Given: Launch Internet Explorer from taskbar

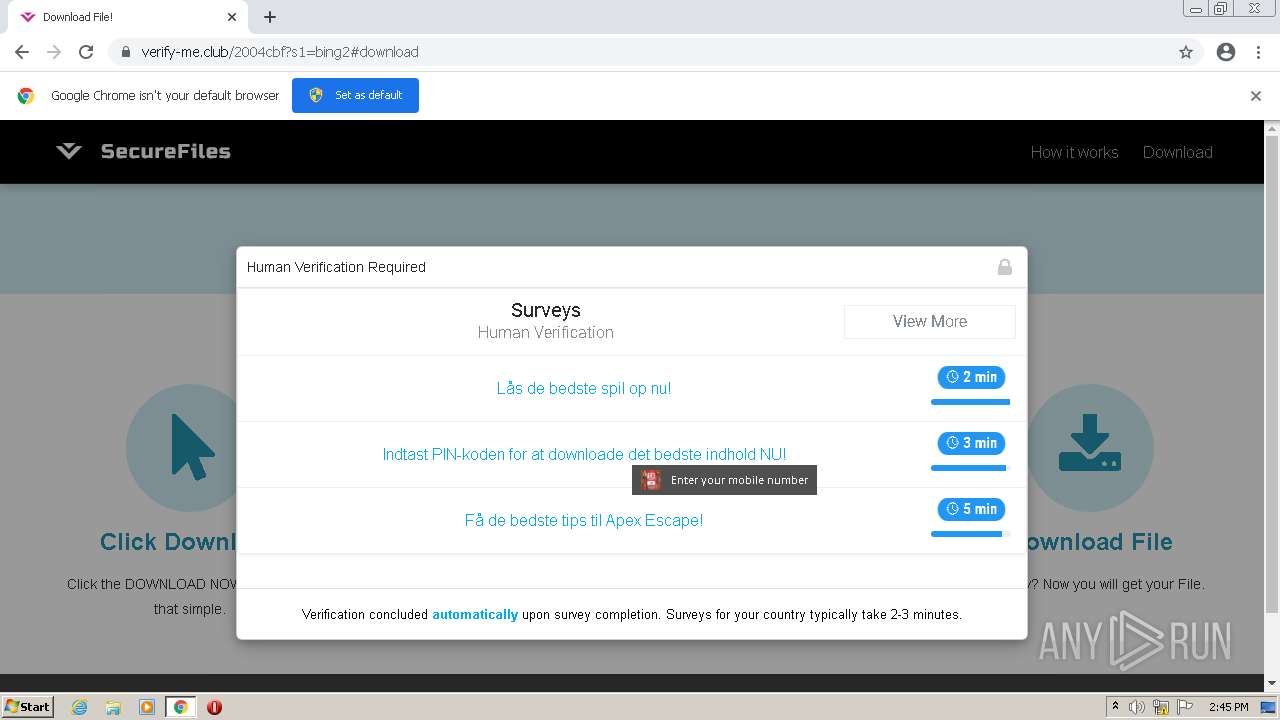Looking at the screenshot, I should [x=79, y=707].
